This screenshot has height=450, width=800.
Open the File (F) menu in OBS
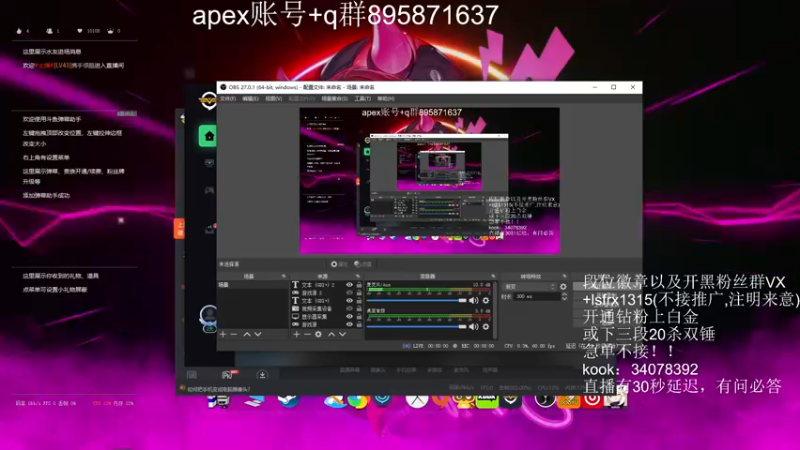pyautogui.click(x=228, y=98)
